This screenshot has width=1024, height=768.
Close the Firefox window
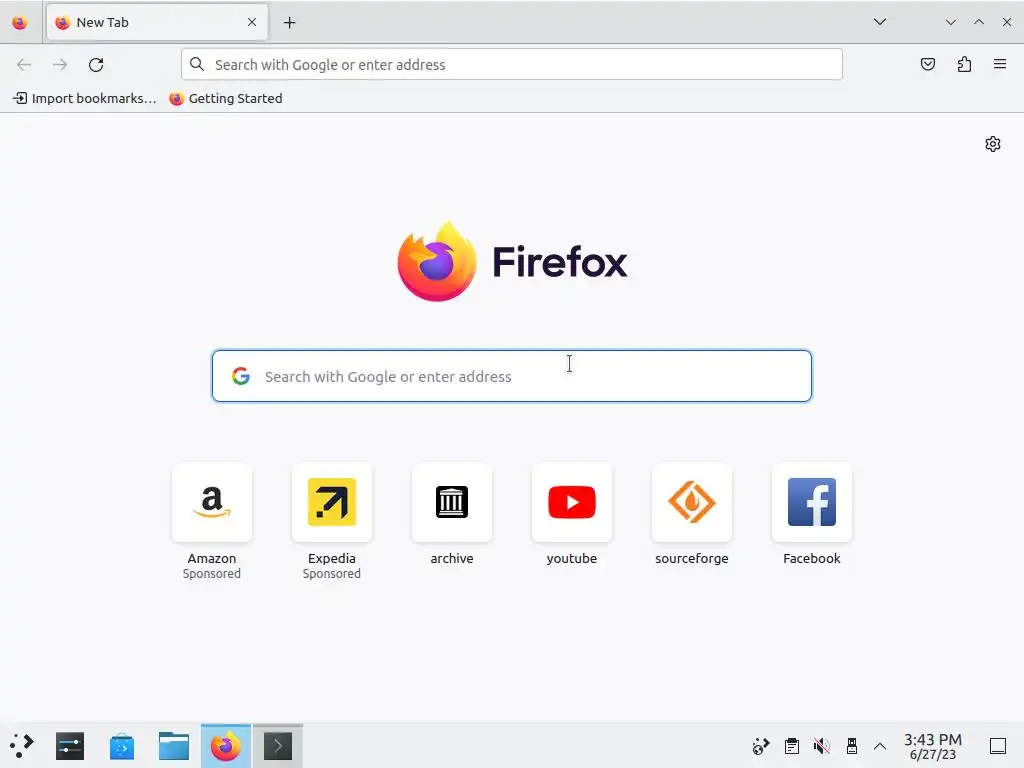[x=1006, y=22]
